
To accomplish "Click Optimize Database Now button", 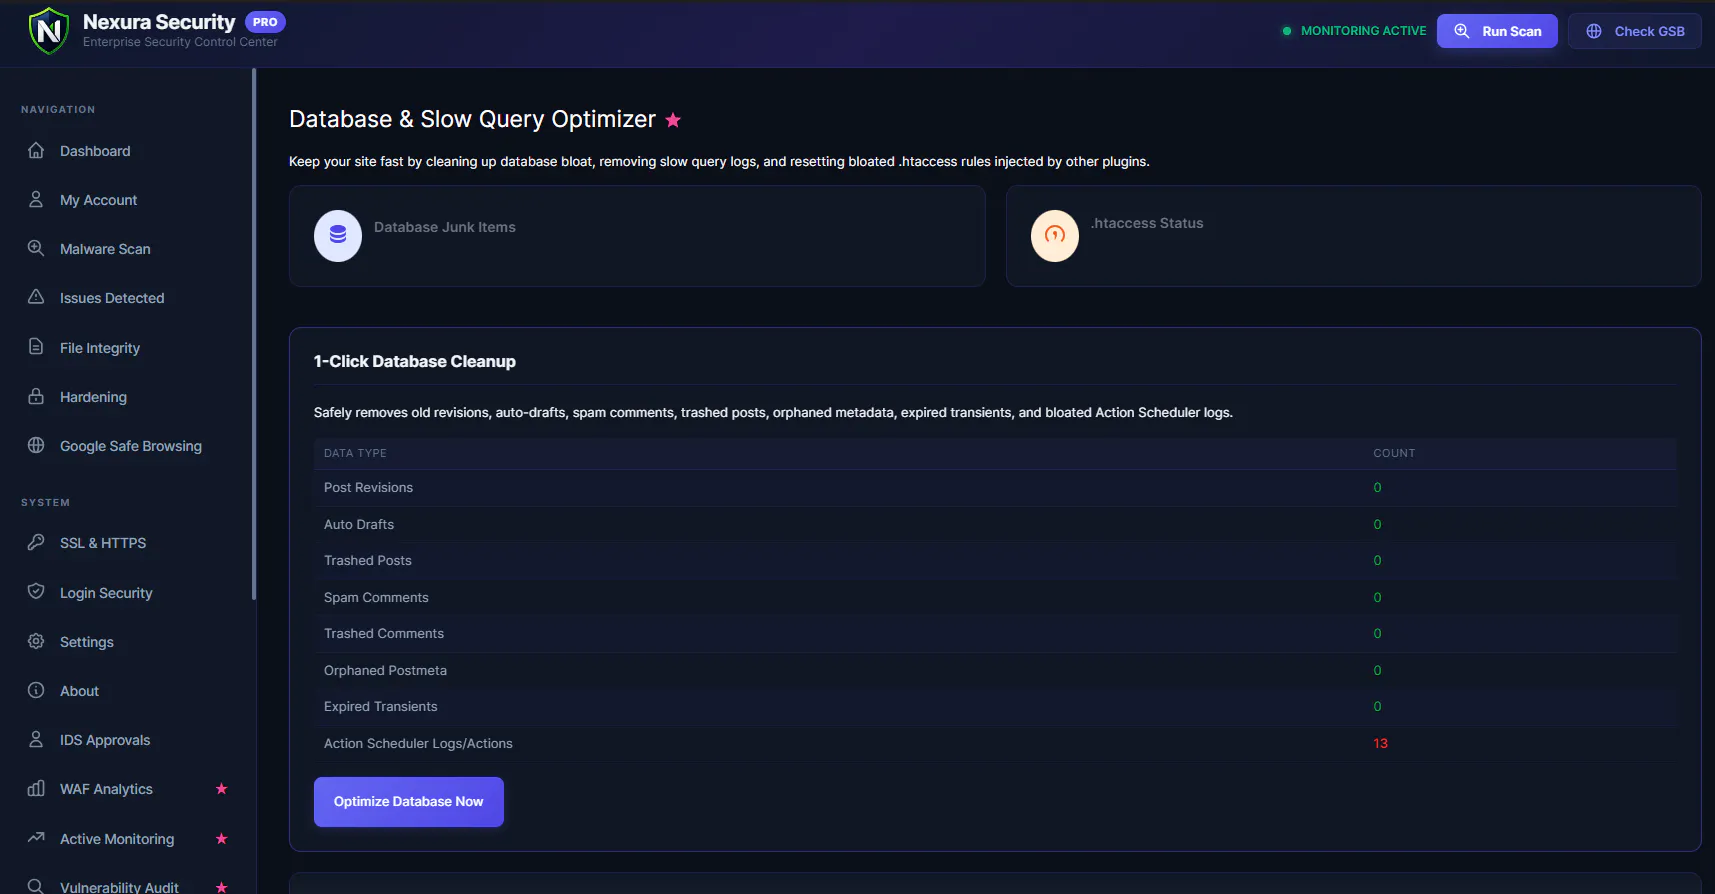I will (409, 802).
